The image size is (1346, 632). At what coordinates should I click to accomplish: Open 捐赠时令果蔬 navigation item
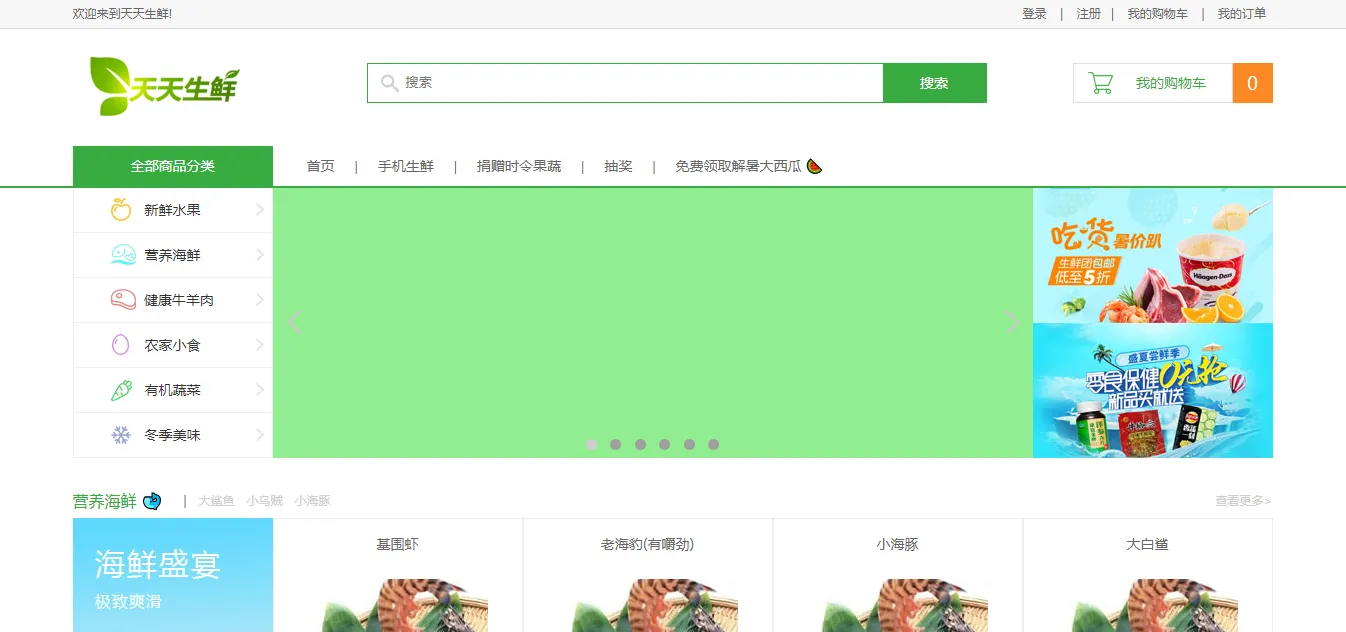[519, 166]
